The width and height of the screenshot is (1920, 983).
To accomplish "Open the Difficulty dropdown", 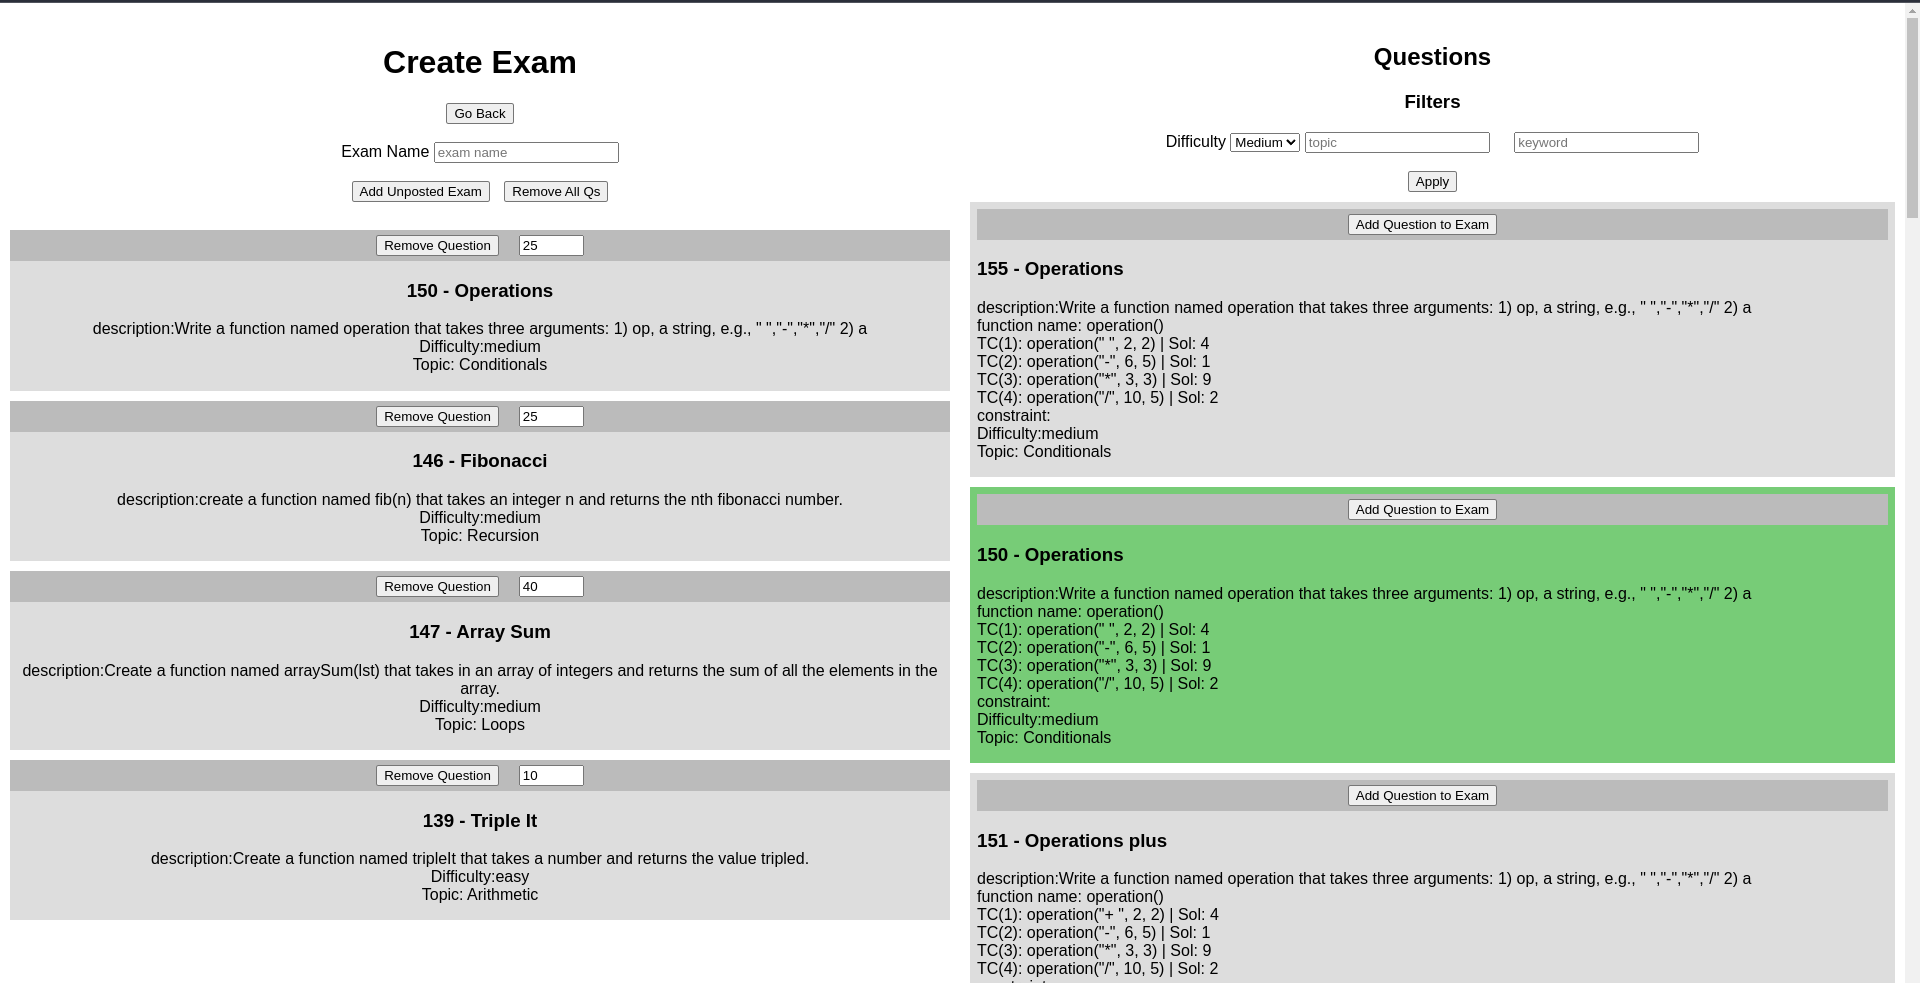I will pyautogui.click(x=1264, y=143).
